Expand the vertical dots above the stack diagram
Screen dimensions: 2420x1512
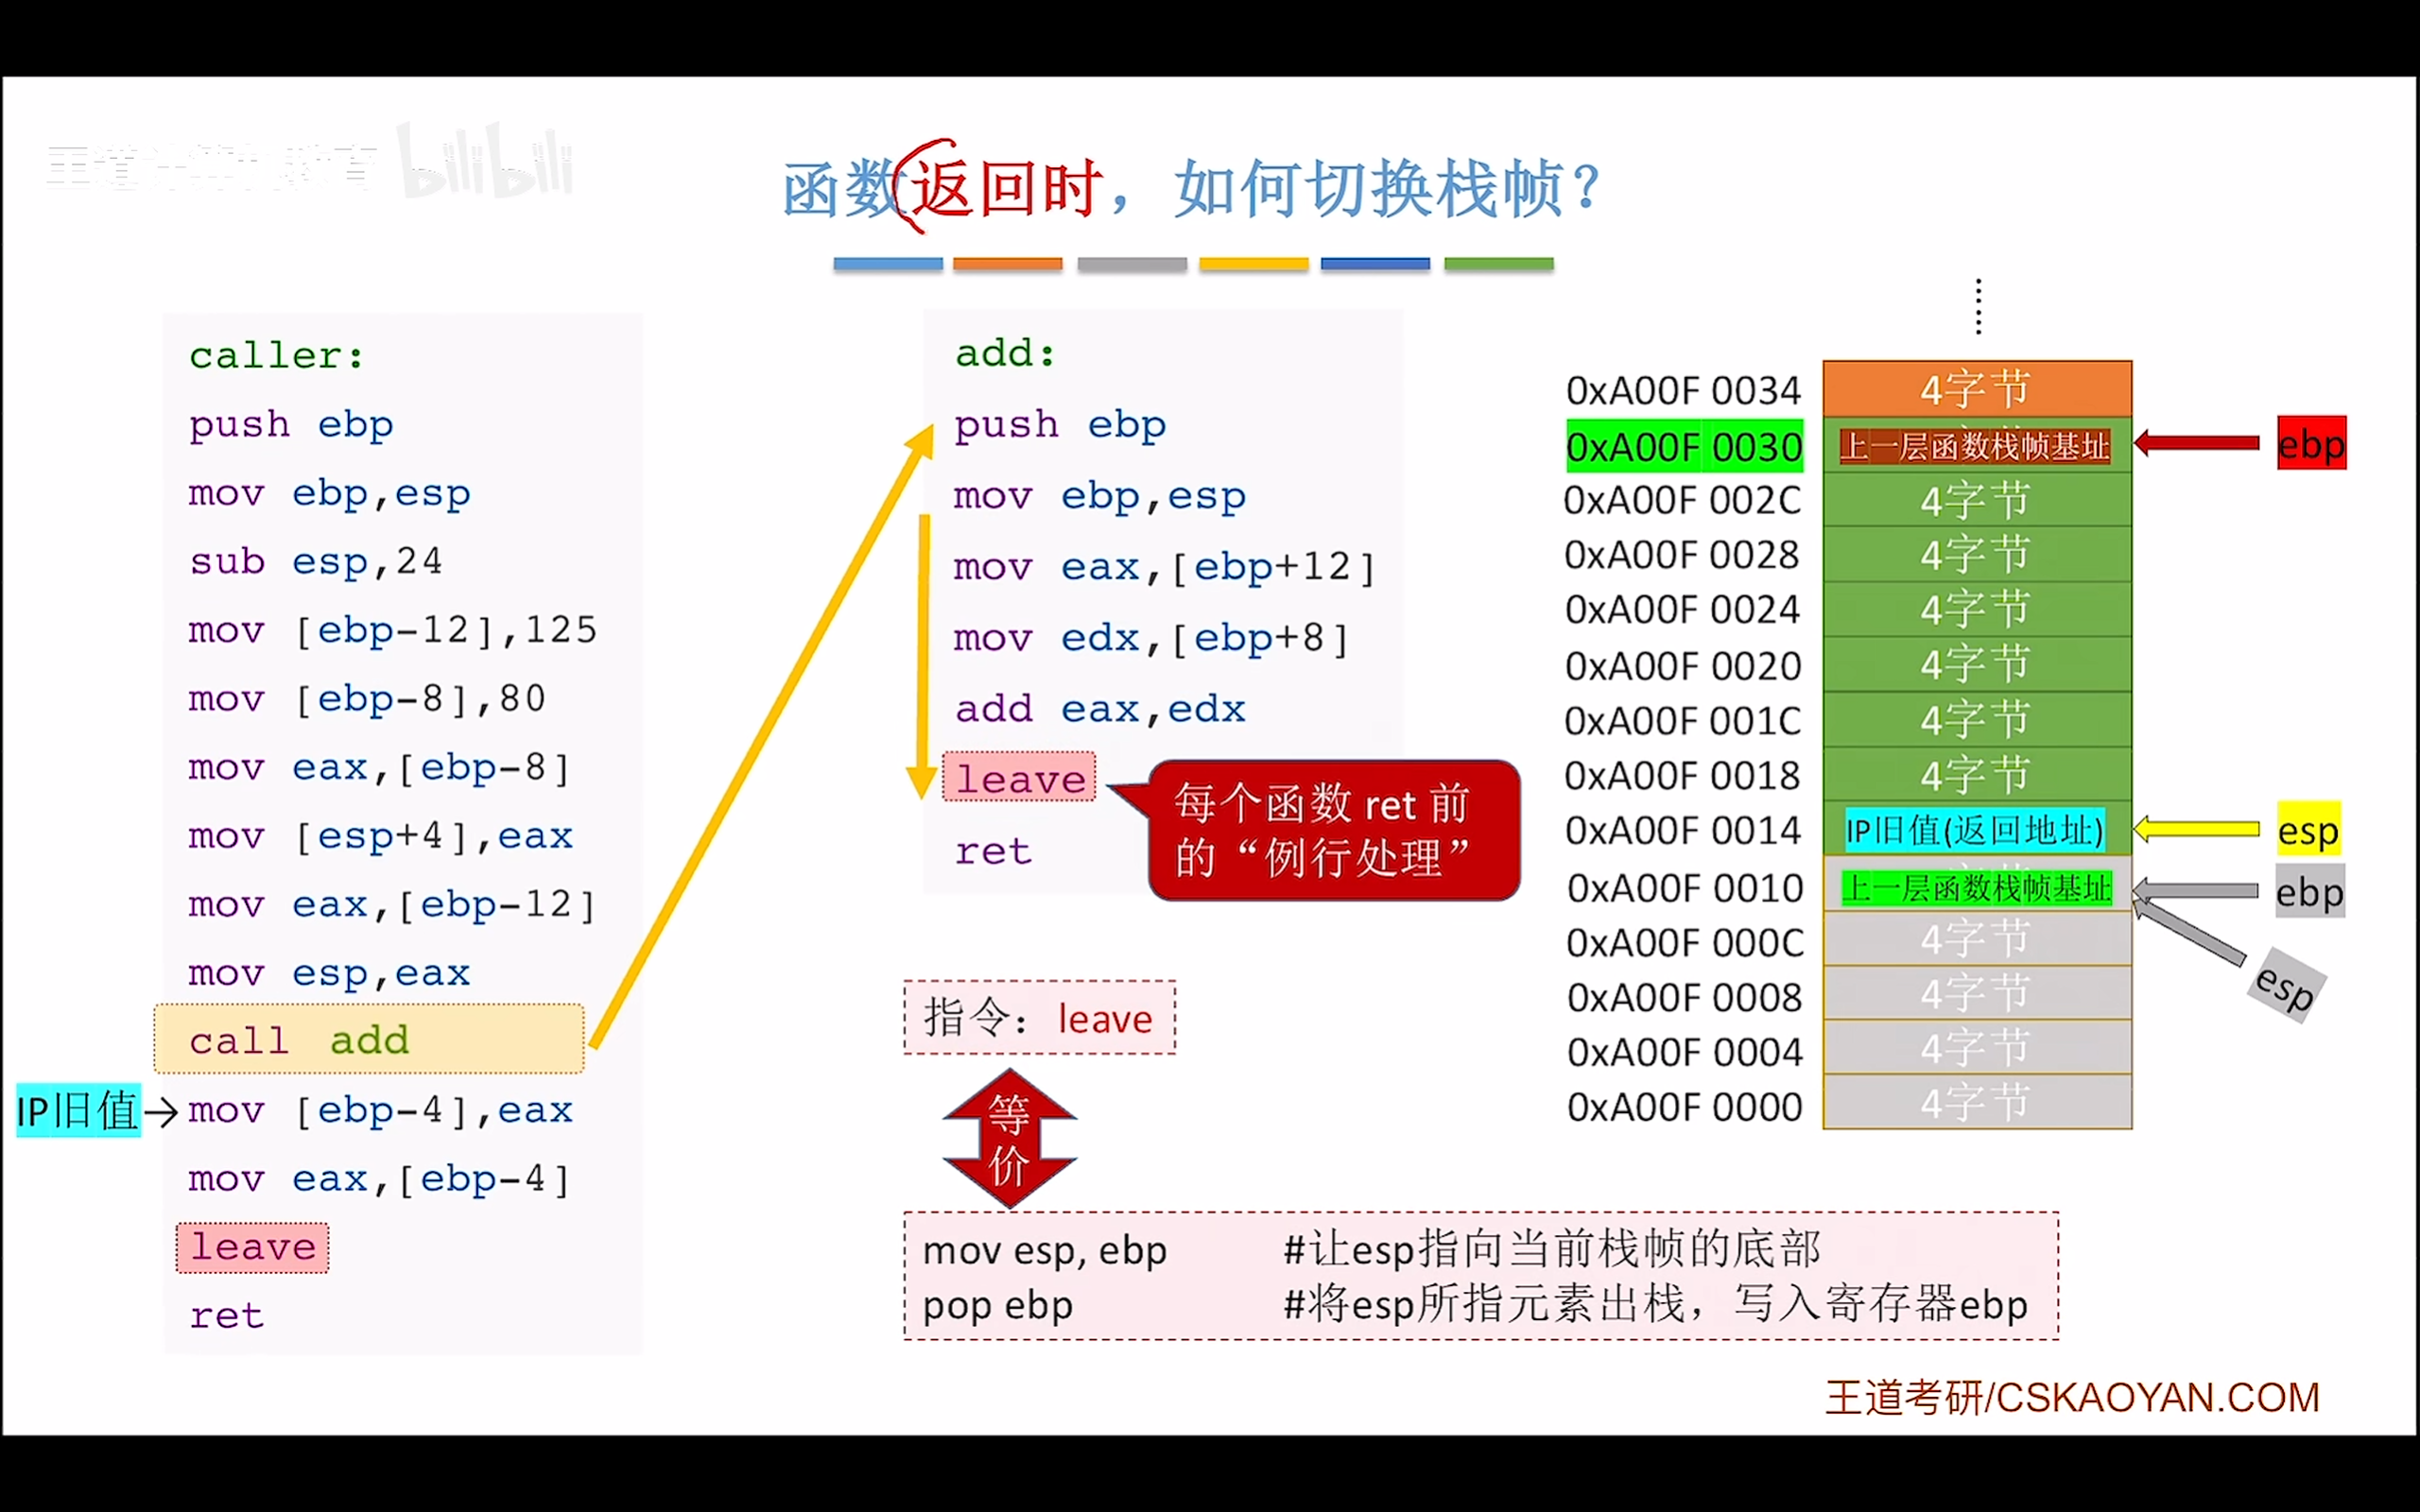pos(1977,305)
